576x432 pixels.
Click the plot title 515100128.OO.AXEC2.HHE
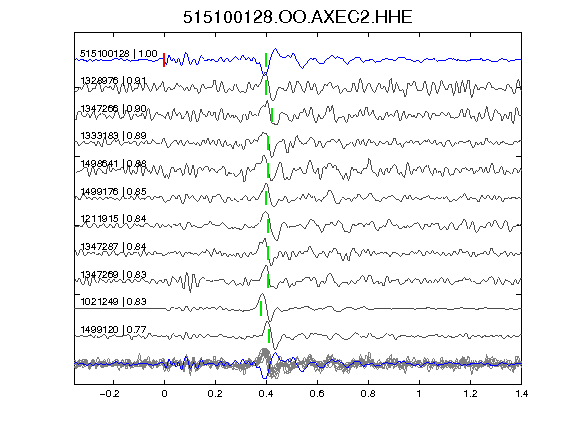pyautogui.click(x=298, y=17)
